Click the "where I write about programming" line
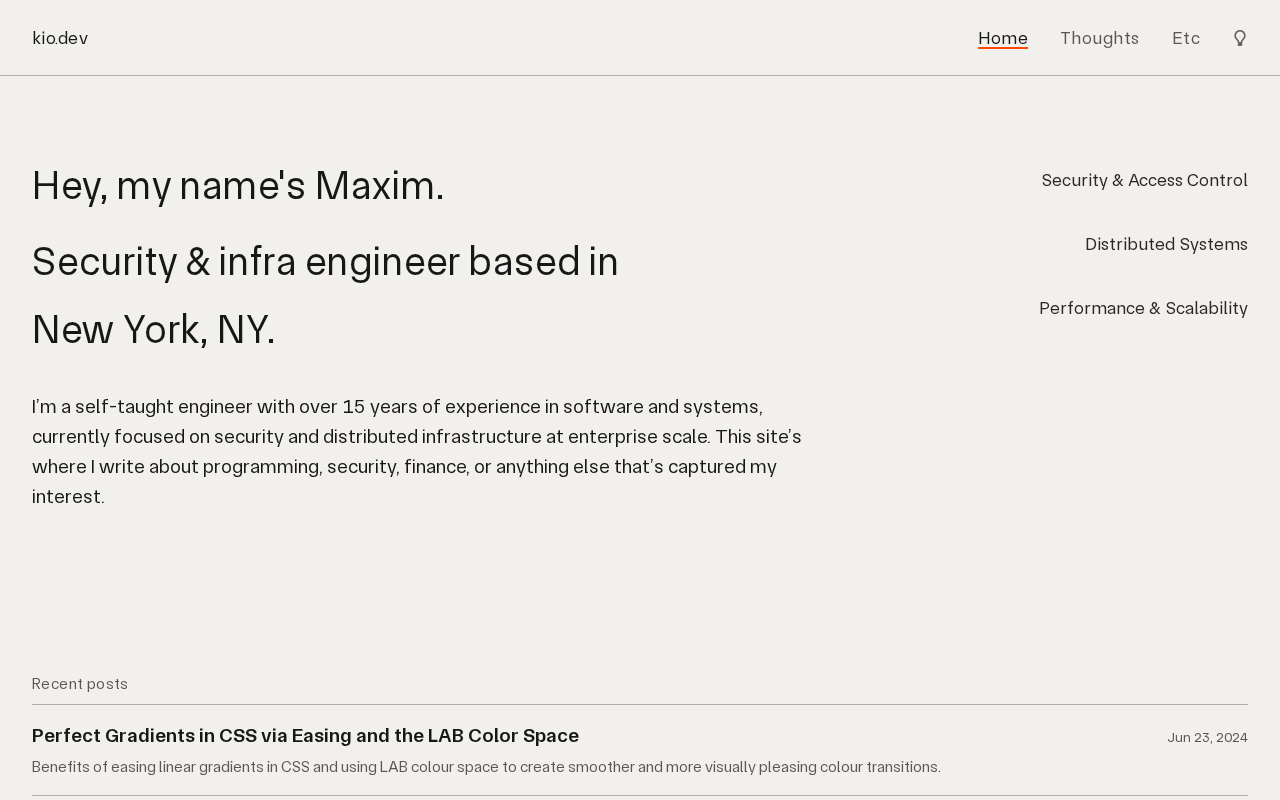 coord(404,467)
